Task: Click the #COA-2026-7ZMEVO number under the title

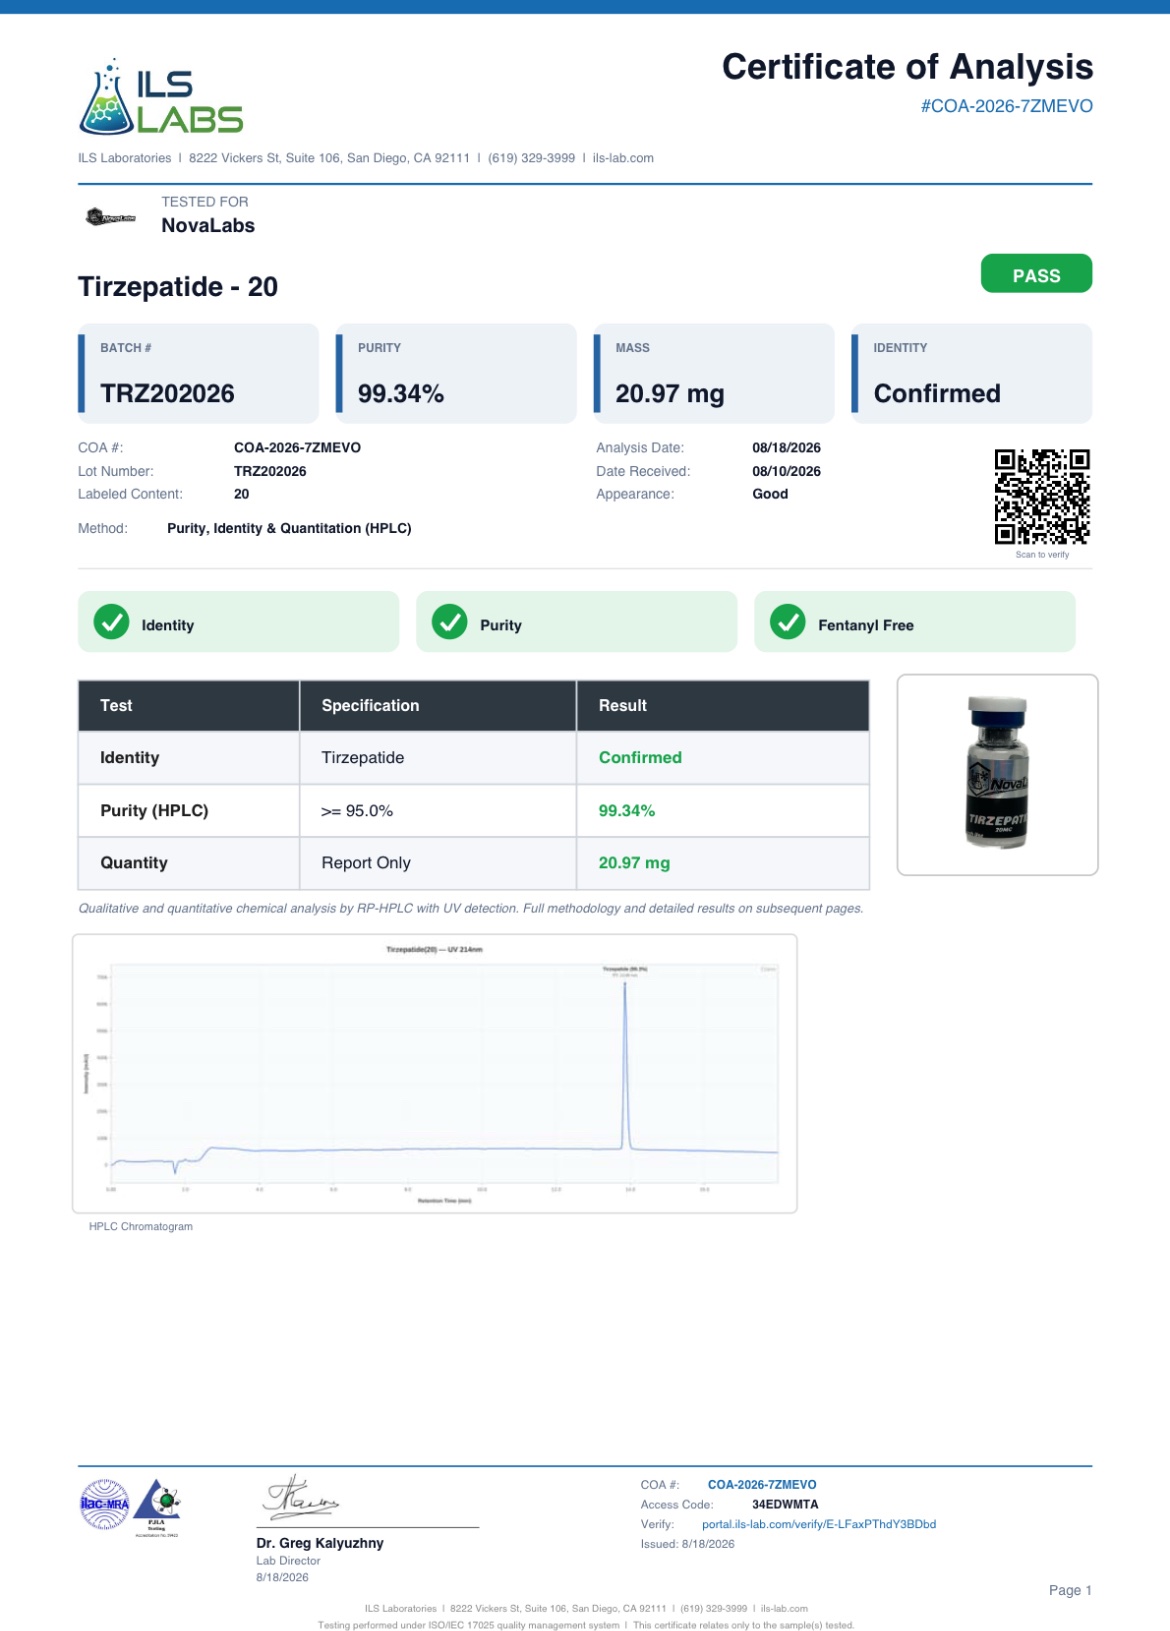Action: (1006, 106)
